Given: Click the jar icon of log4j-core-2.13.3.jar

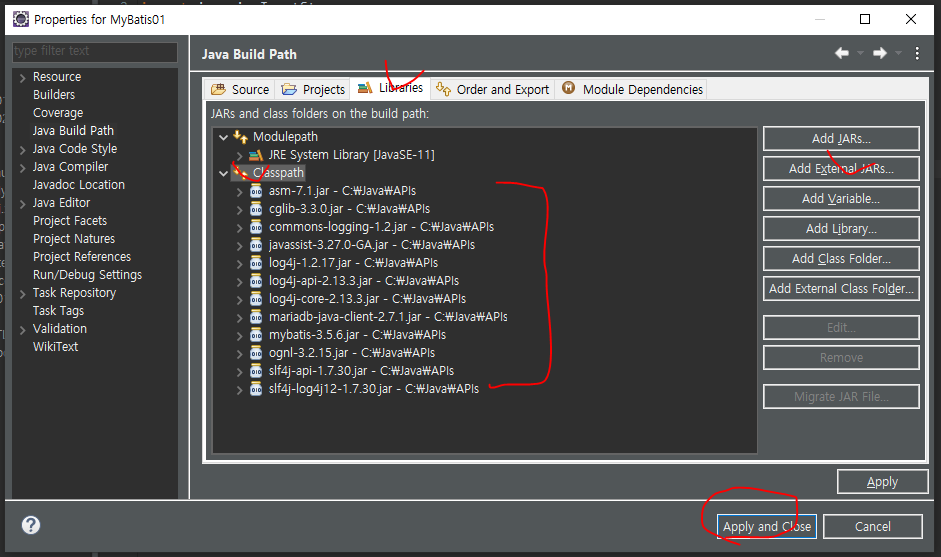Looking at the screenshot, I should (256, 299).
